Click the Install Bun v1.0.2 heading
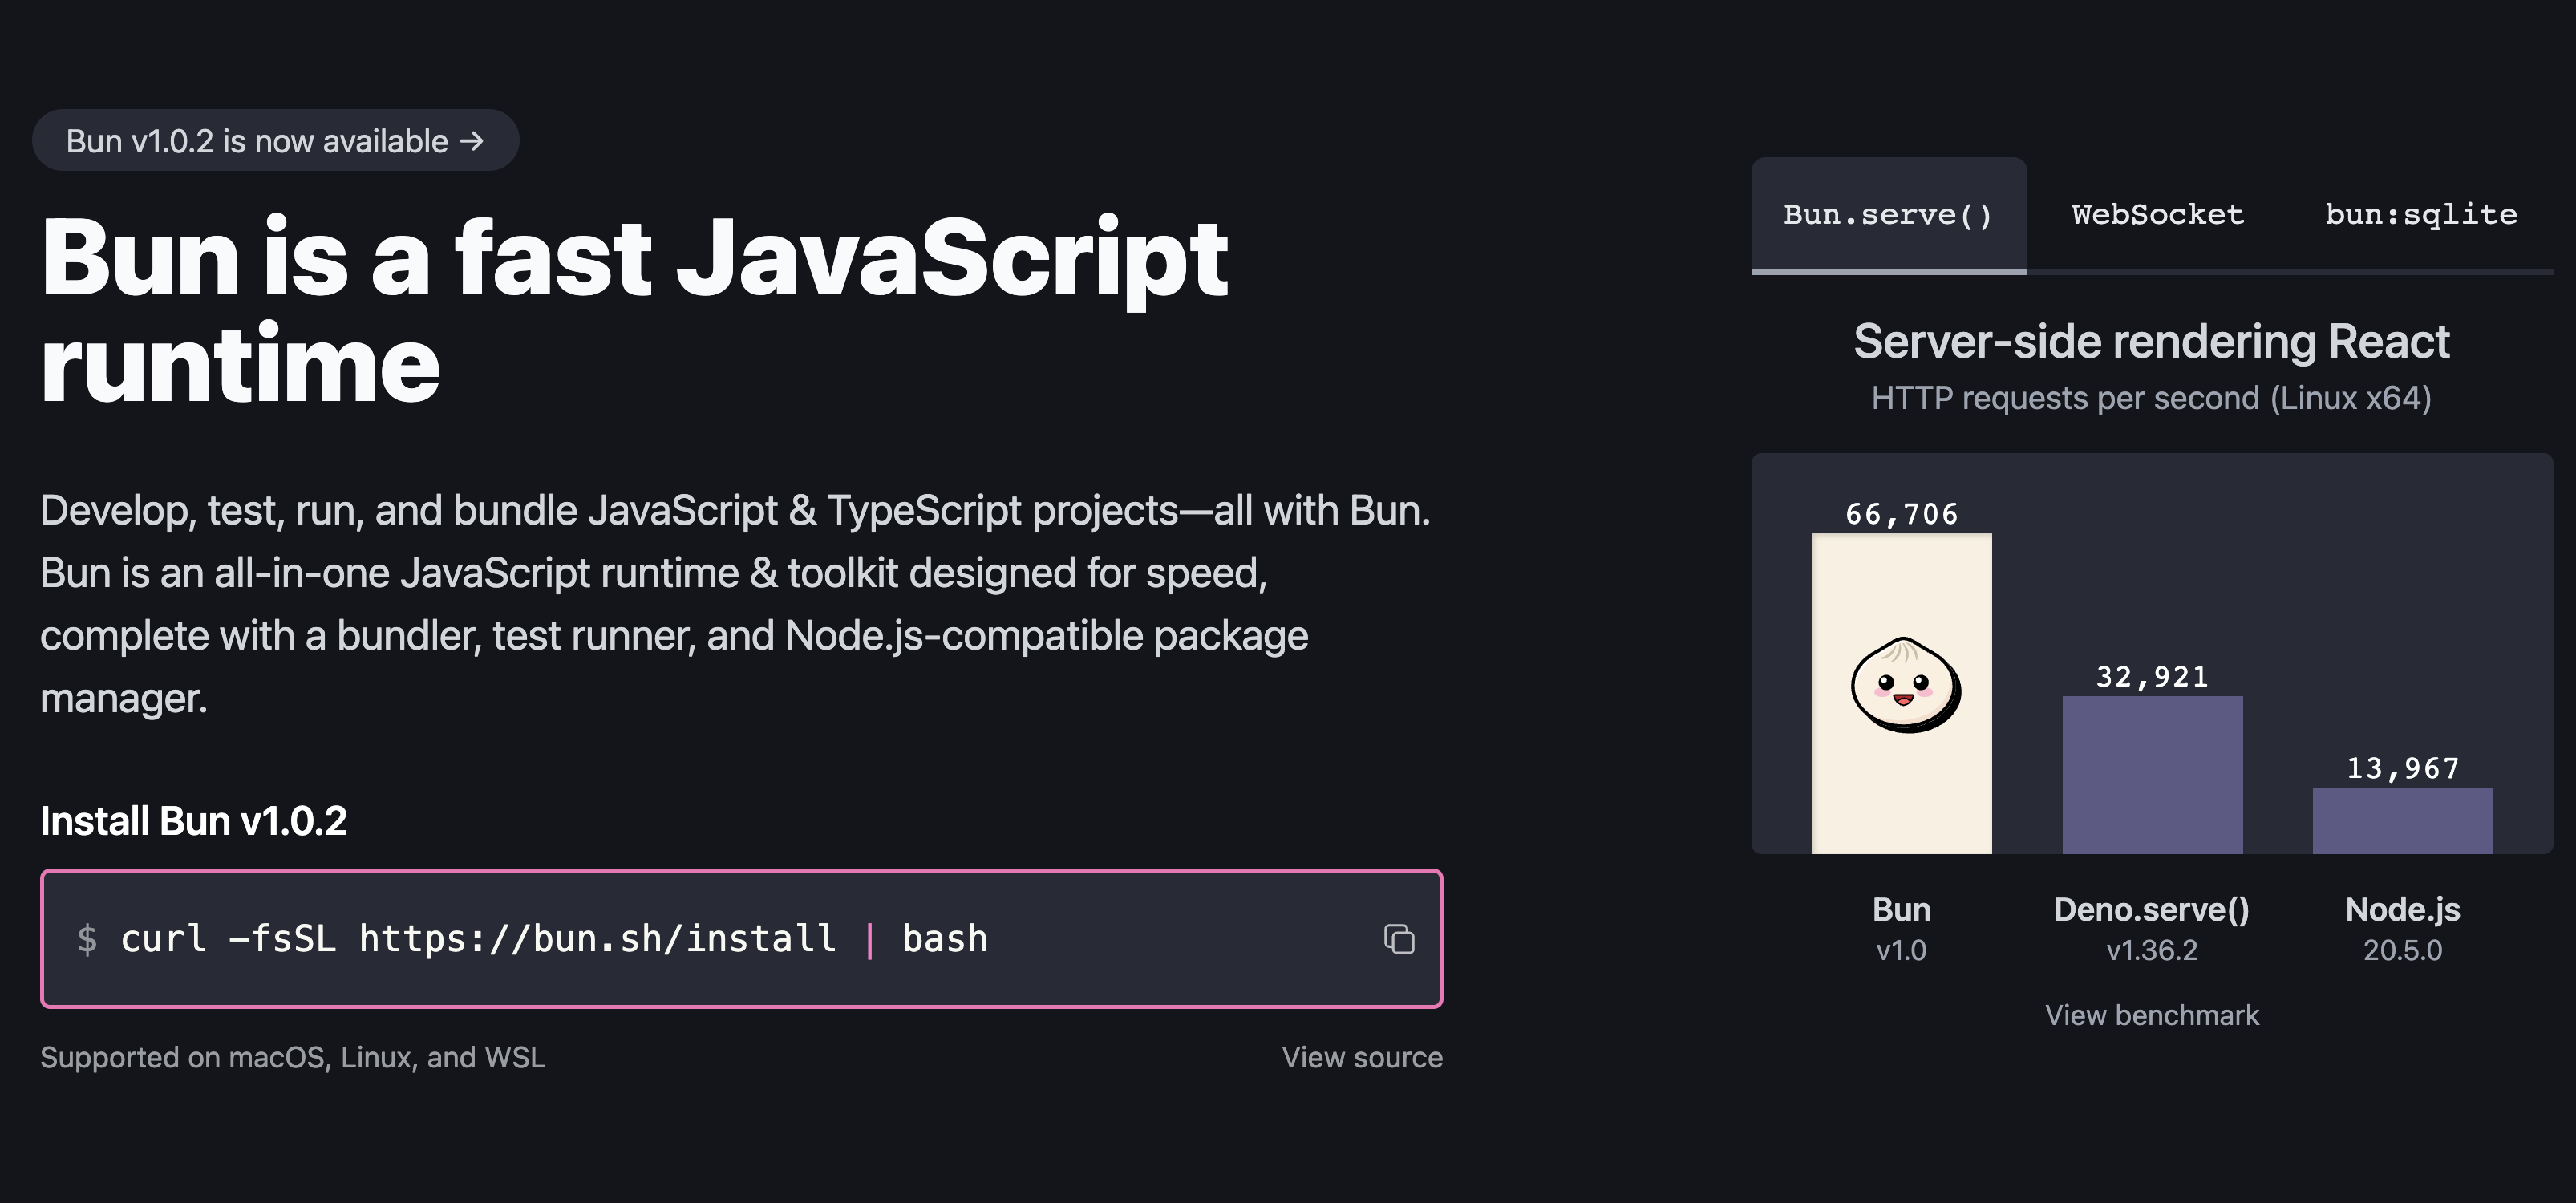 (x=193, y=821)
